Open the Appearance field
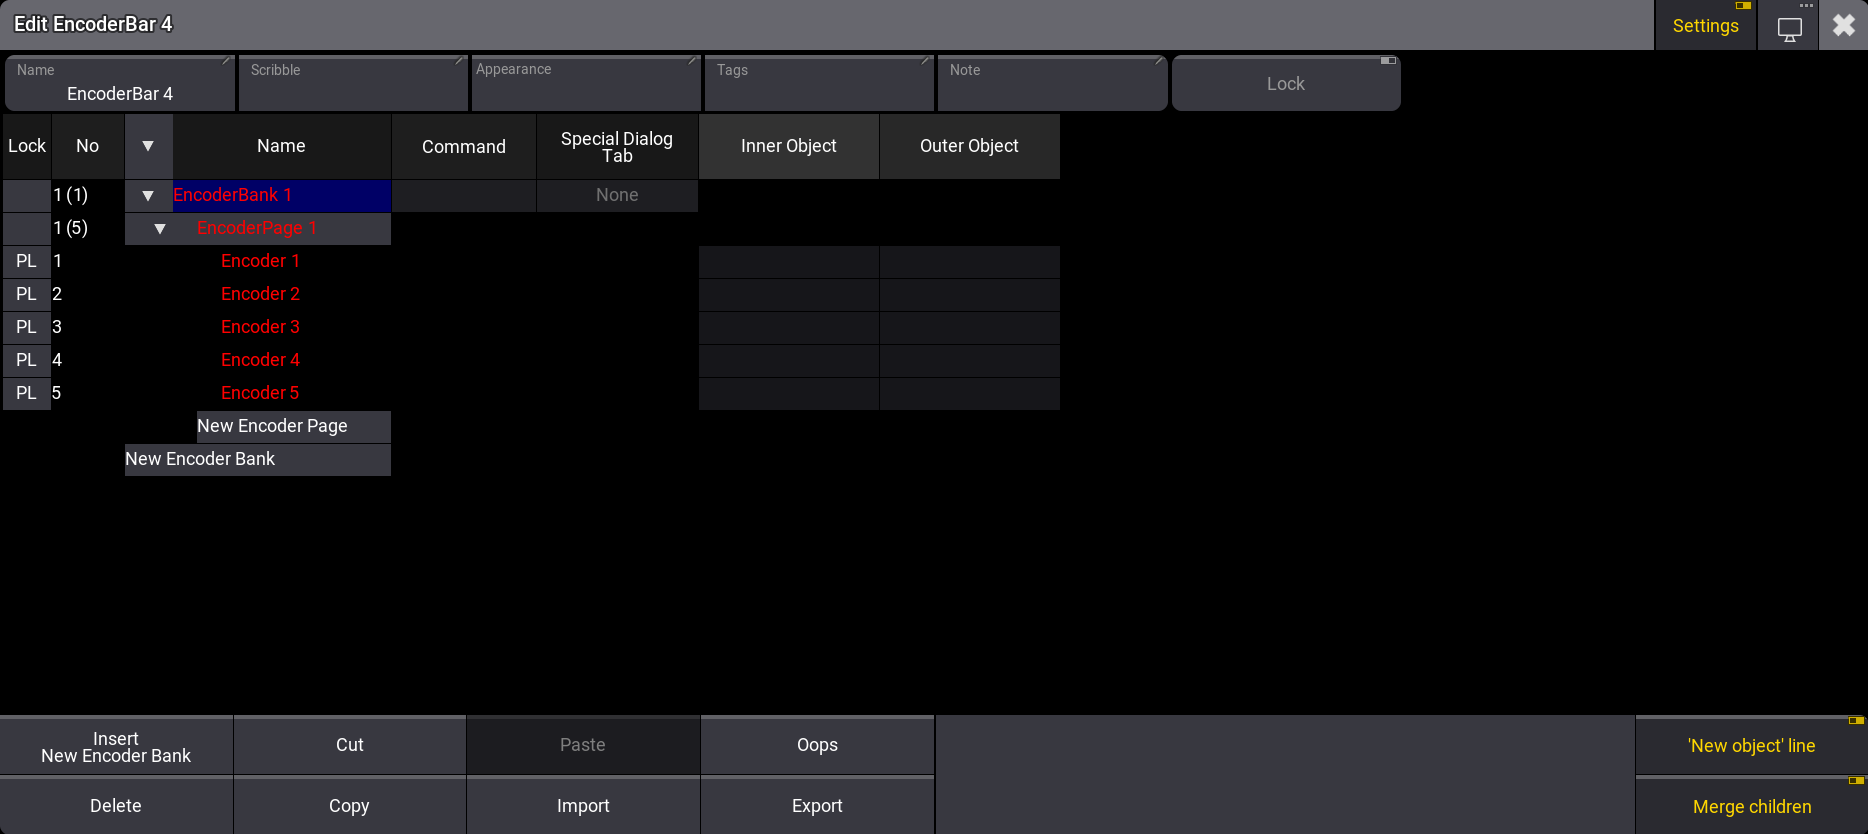The width and height of the screenshot is (1868, 834). pos(586,85)
